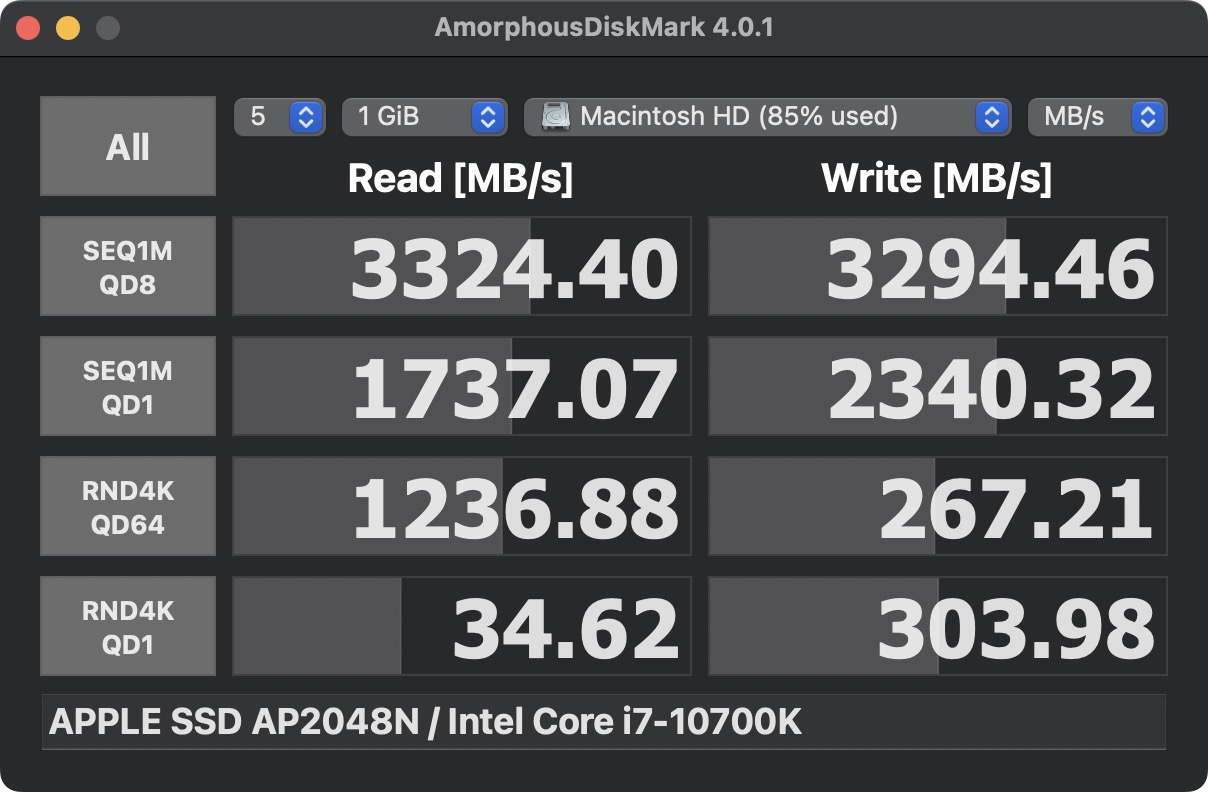Click the blue arrows on the drive selector

tap(990, 117)
